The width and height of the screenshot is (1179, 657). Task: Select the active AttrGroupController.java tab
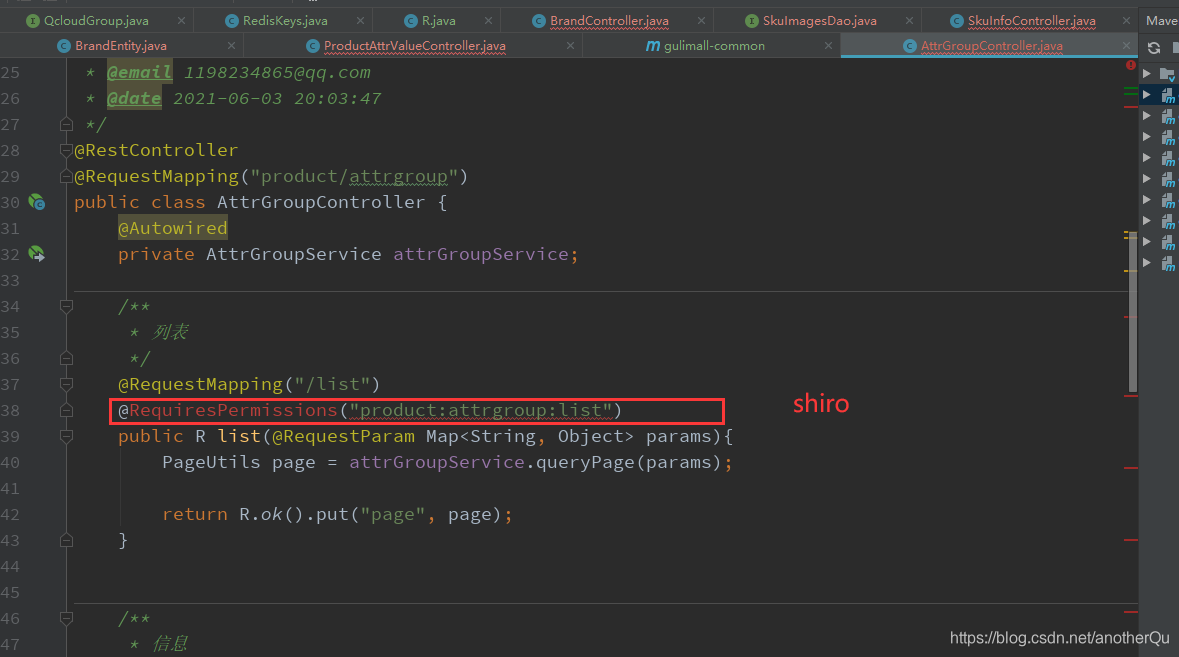coord(992,46)
